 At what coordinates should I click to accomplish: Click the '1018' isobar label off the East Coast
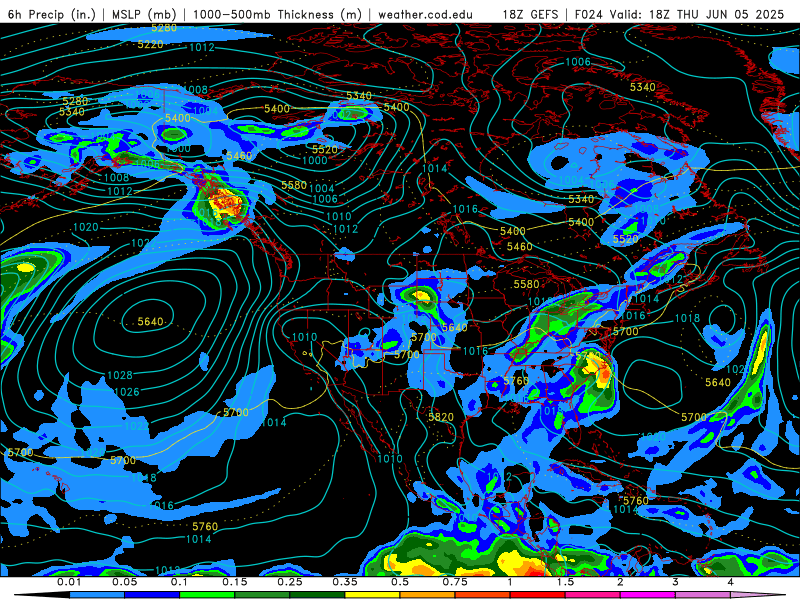pyautogui.click(x=687, y=318)
